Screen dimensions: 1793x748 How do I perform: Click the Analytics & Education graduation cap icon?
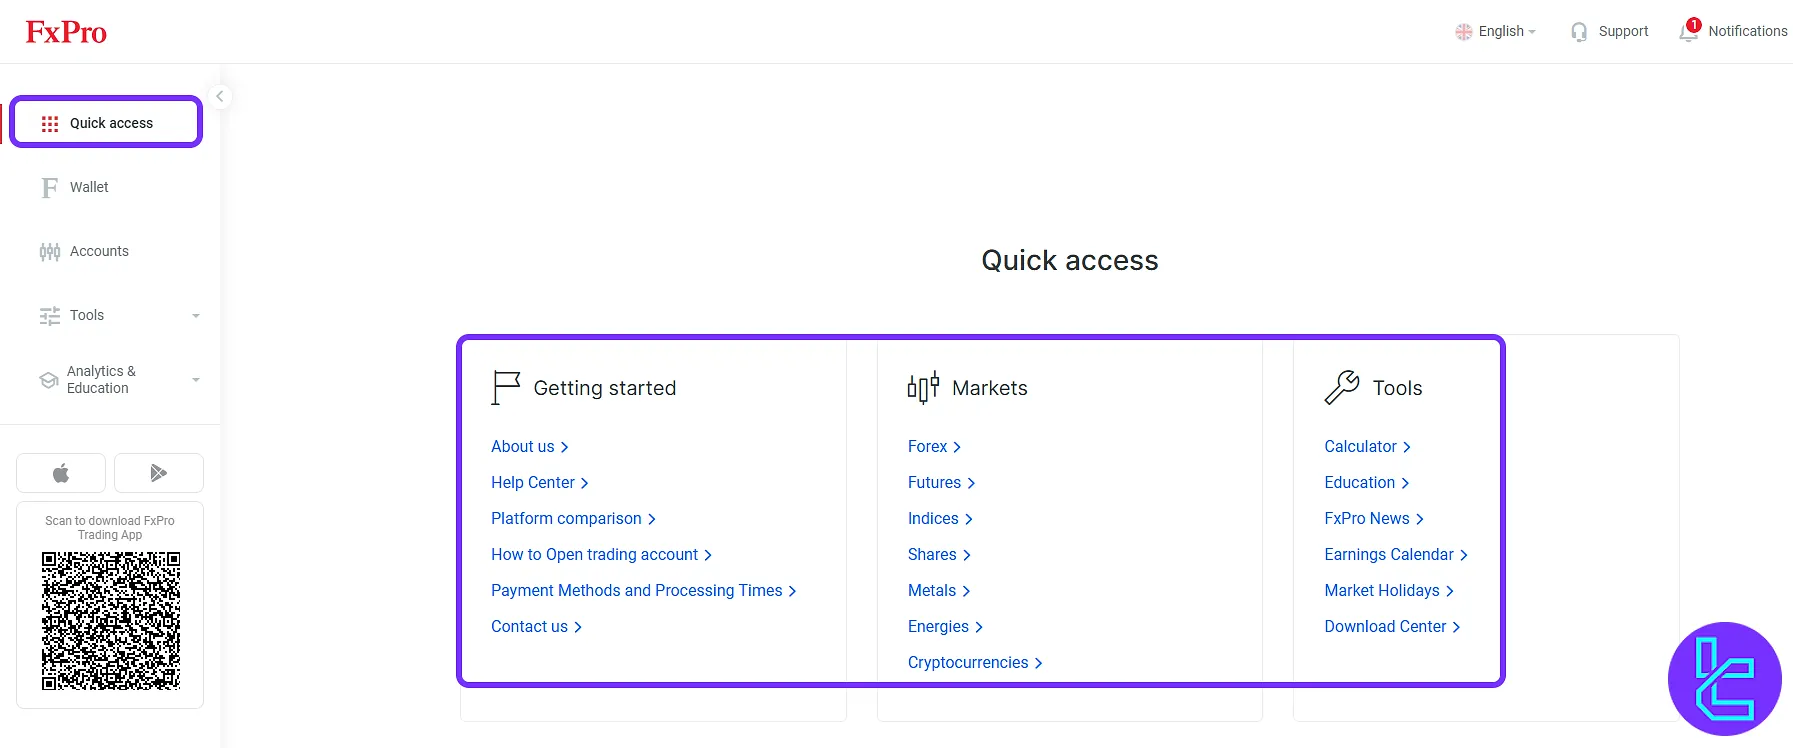coord(48,379)
